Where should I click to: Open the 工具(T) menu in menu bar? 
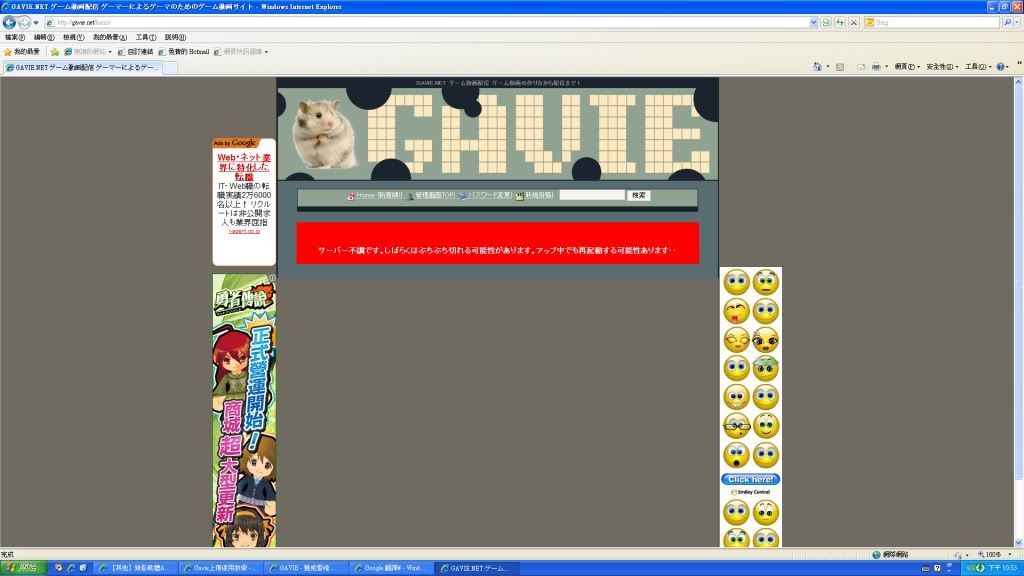click(146, 37)
